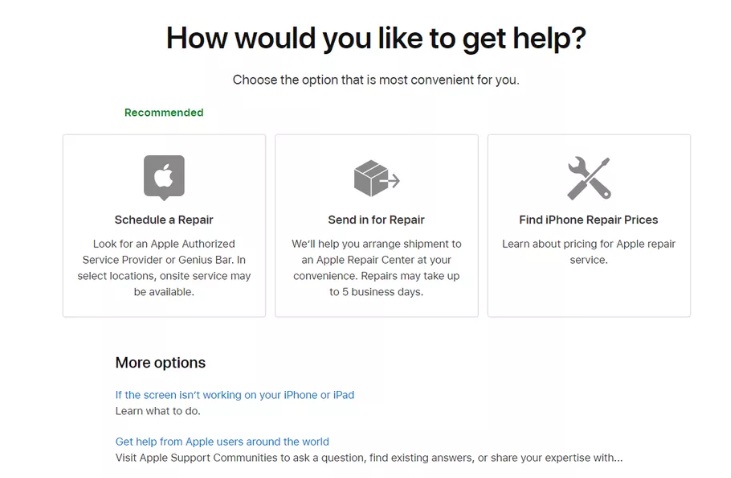Click the Choose the option subtitle text

[x=376, y=80]
